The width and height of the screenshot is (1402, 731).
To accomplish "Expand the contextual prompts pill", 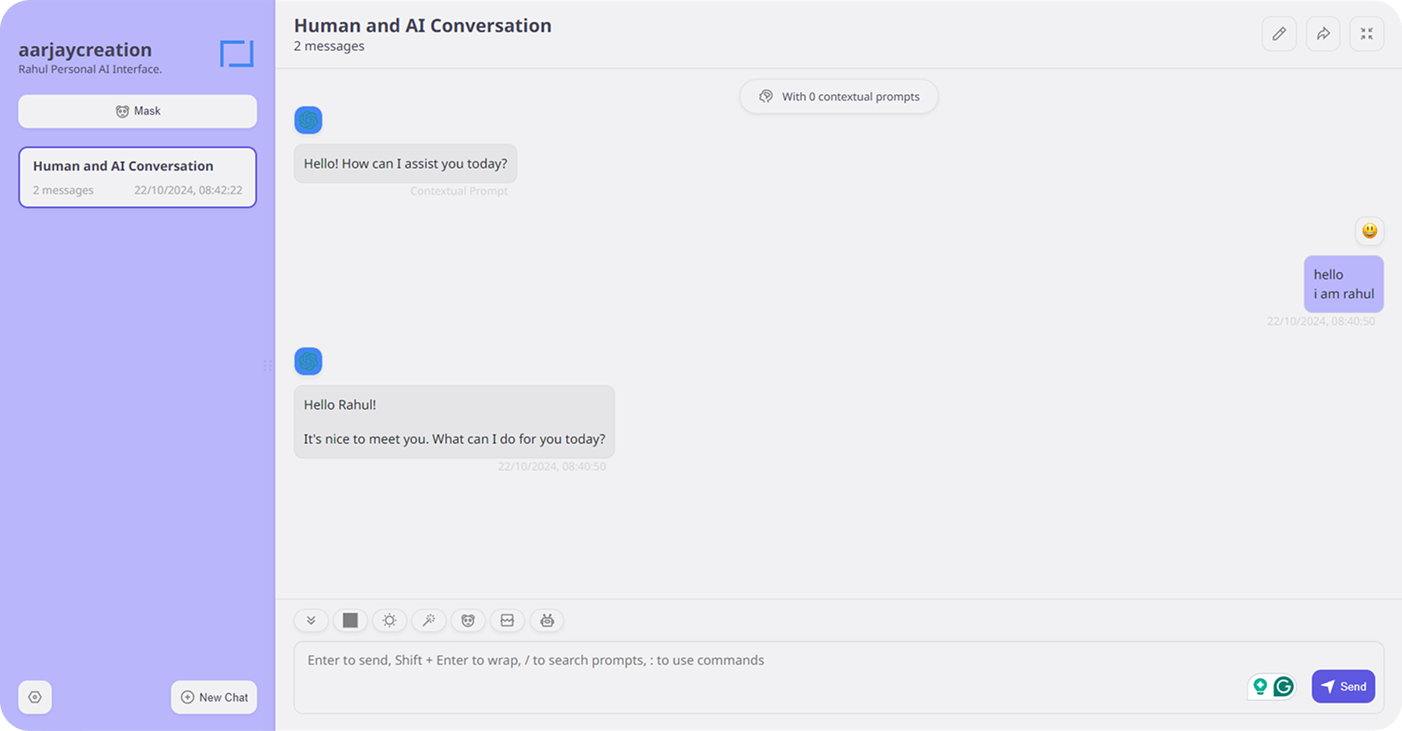I will pos(838,96).
